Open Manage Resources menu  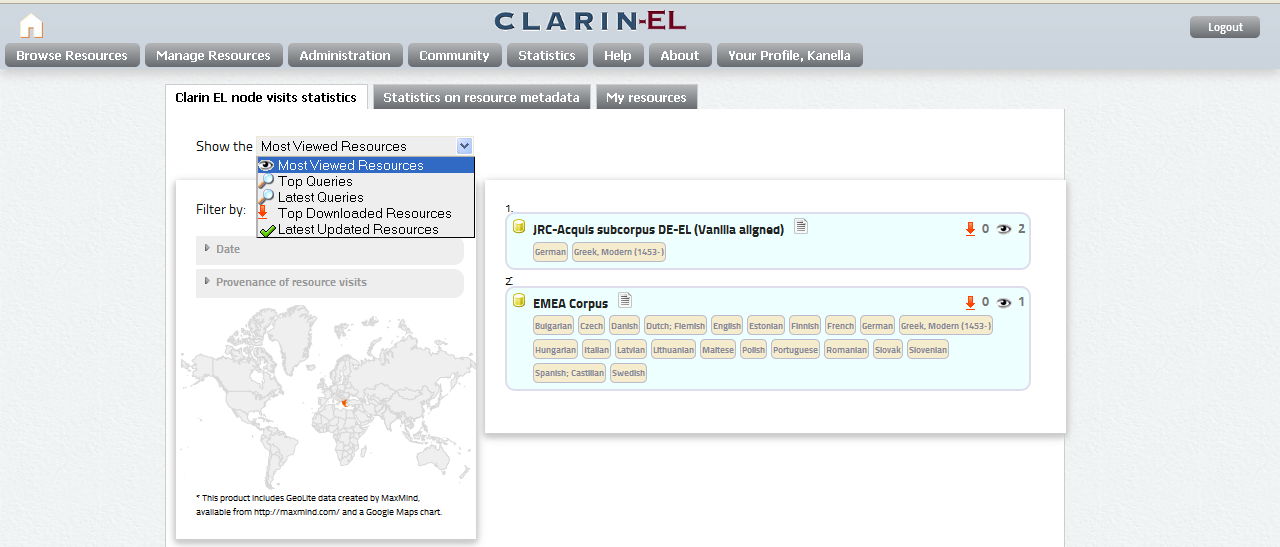point(214,55)
